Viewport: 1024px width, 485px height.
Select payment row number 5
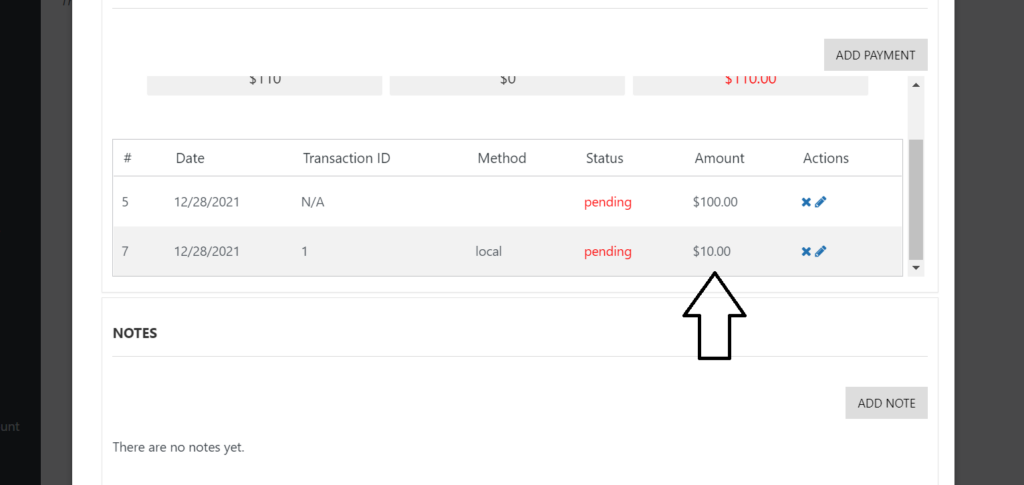(507, 202)
